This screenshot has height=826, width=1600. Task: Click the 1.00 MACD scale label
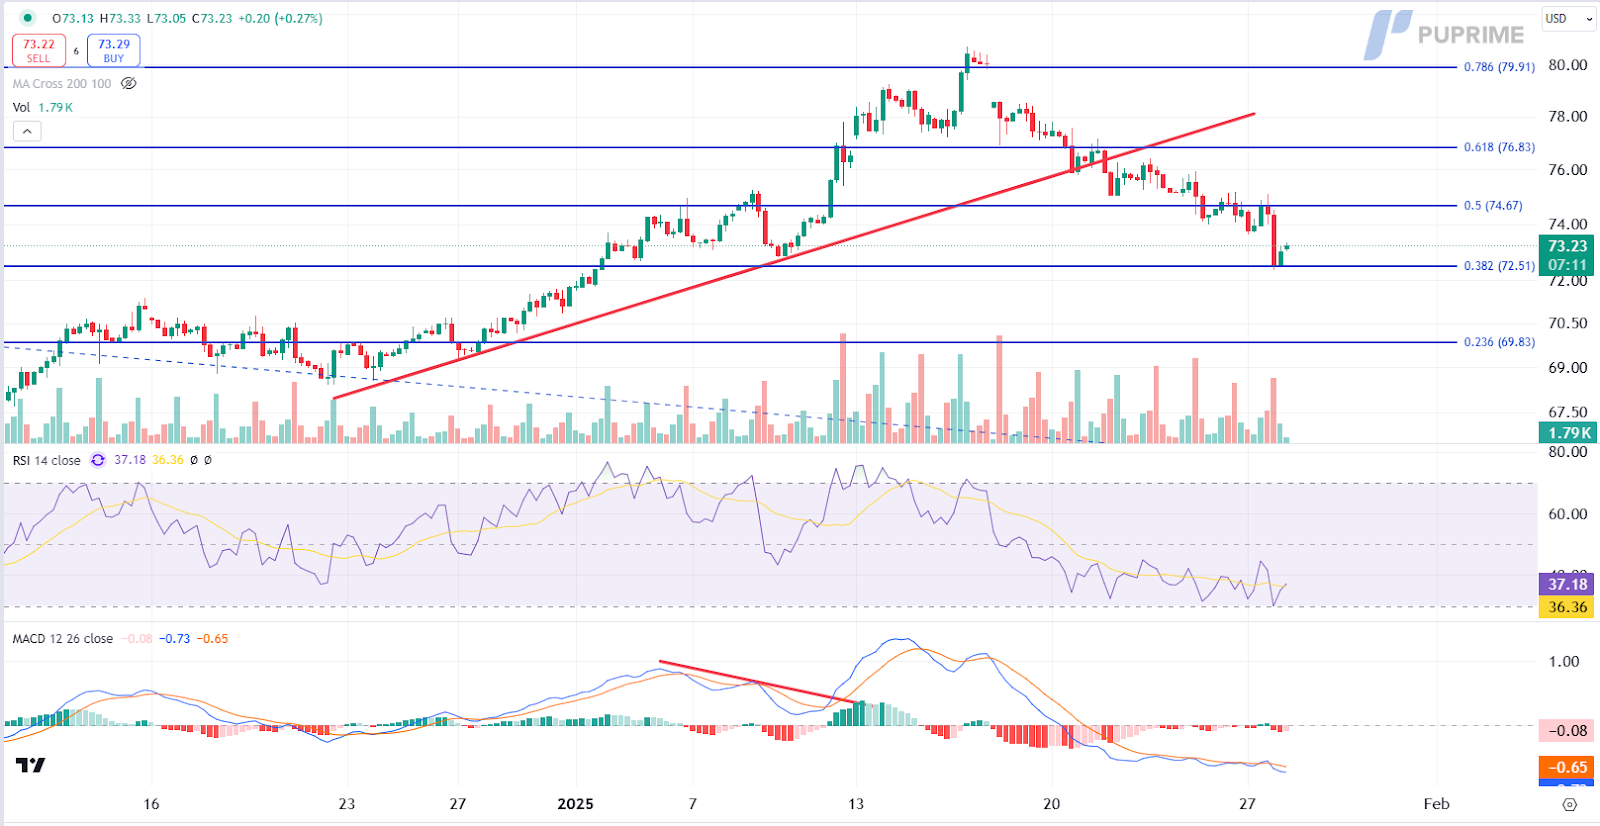1564,661
